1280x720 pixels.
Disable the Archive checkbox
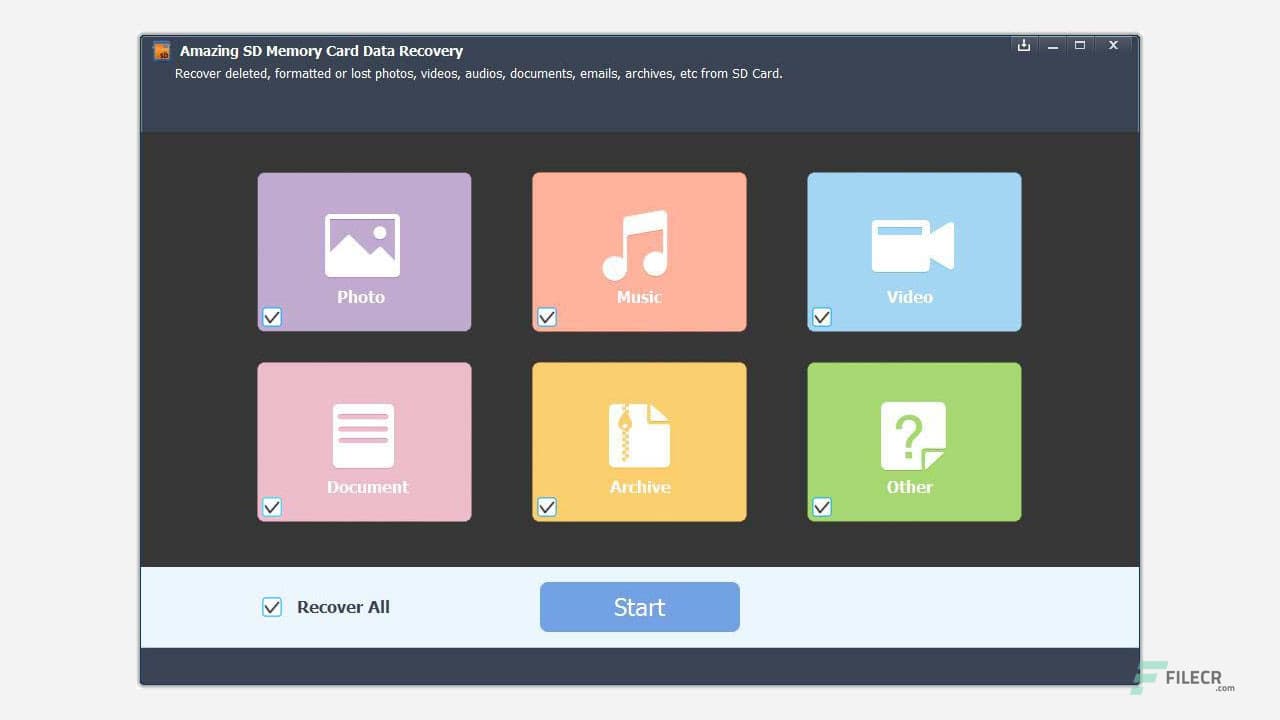coord(546,507)
